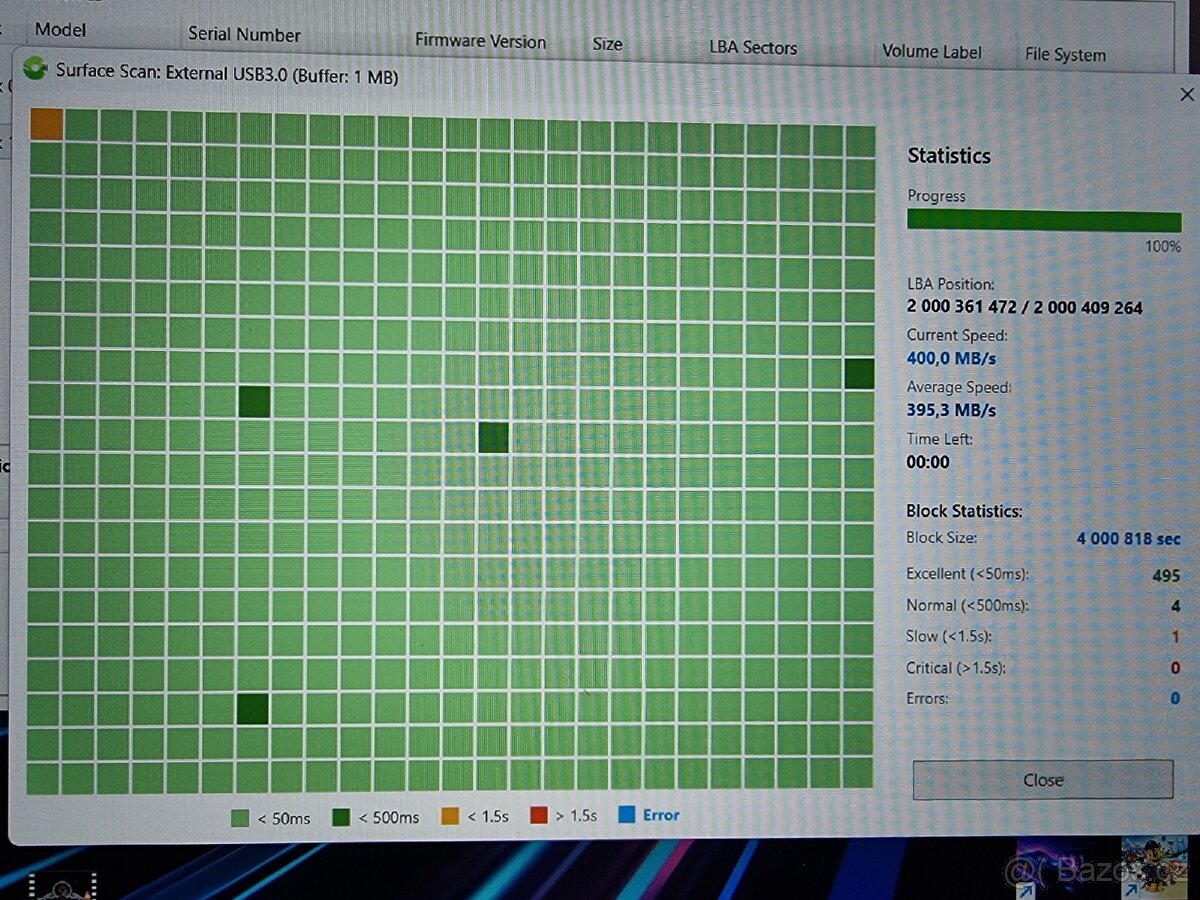The width and height of the screenshot is (1200, 900).
Task: Select the dark green block in grid center
Action: (493, 437)
